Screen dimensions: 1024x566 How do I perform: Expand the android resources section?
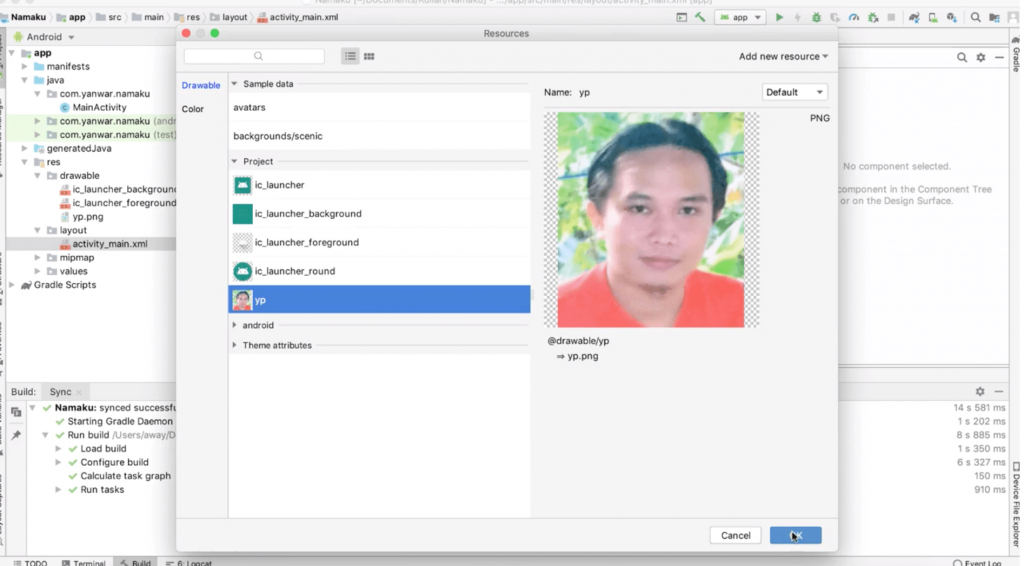click(x=235, y=325)
